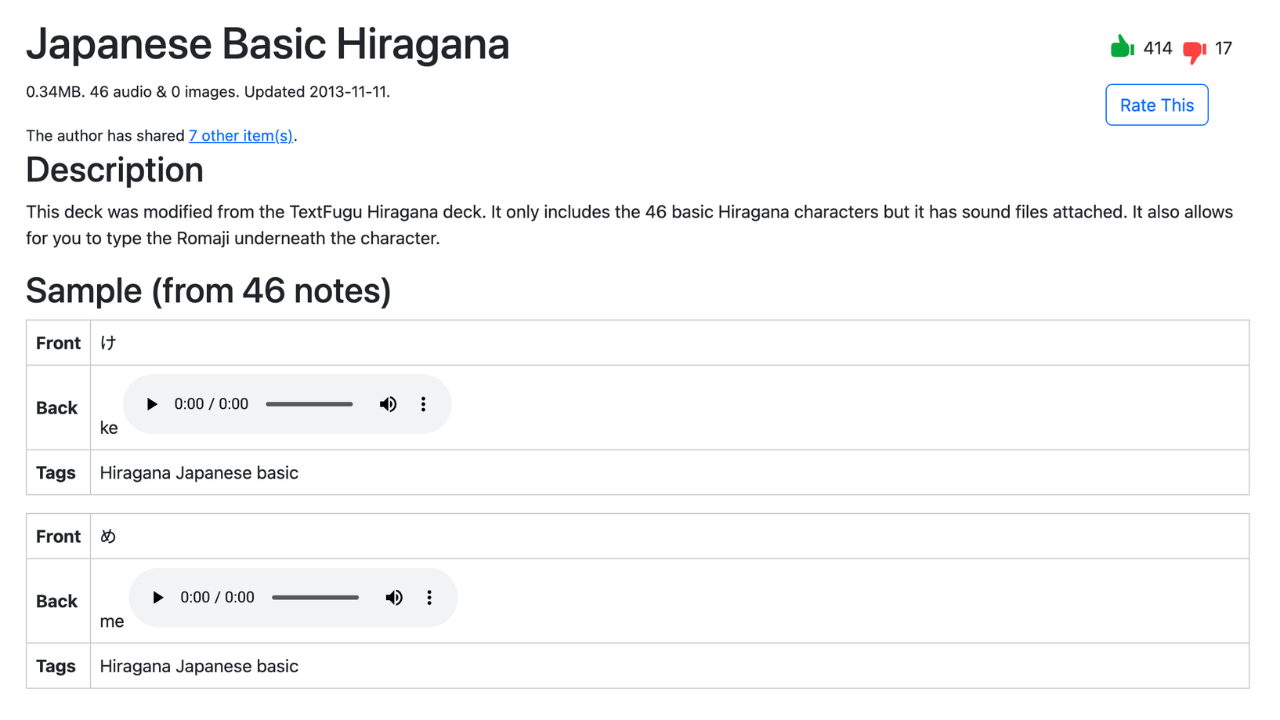Open the '7 other item(s)' link
The height and width of the screenshot is (720, 1280).
241,136
